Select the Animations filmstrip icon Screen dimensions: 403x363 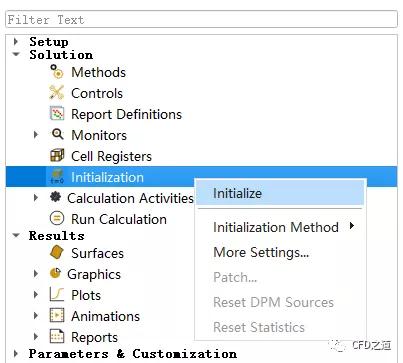(x=57, y=315)
